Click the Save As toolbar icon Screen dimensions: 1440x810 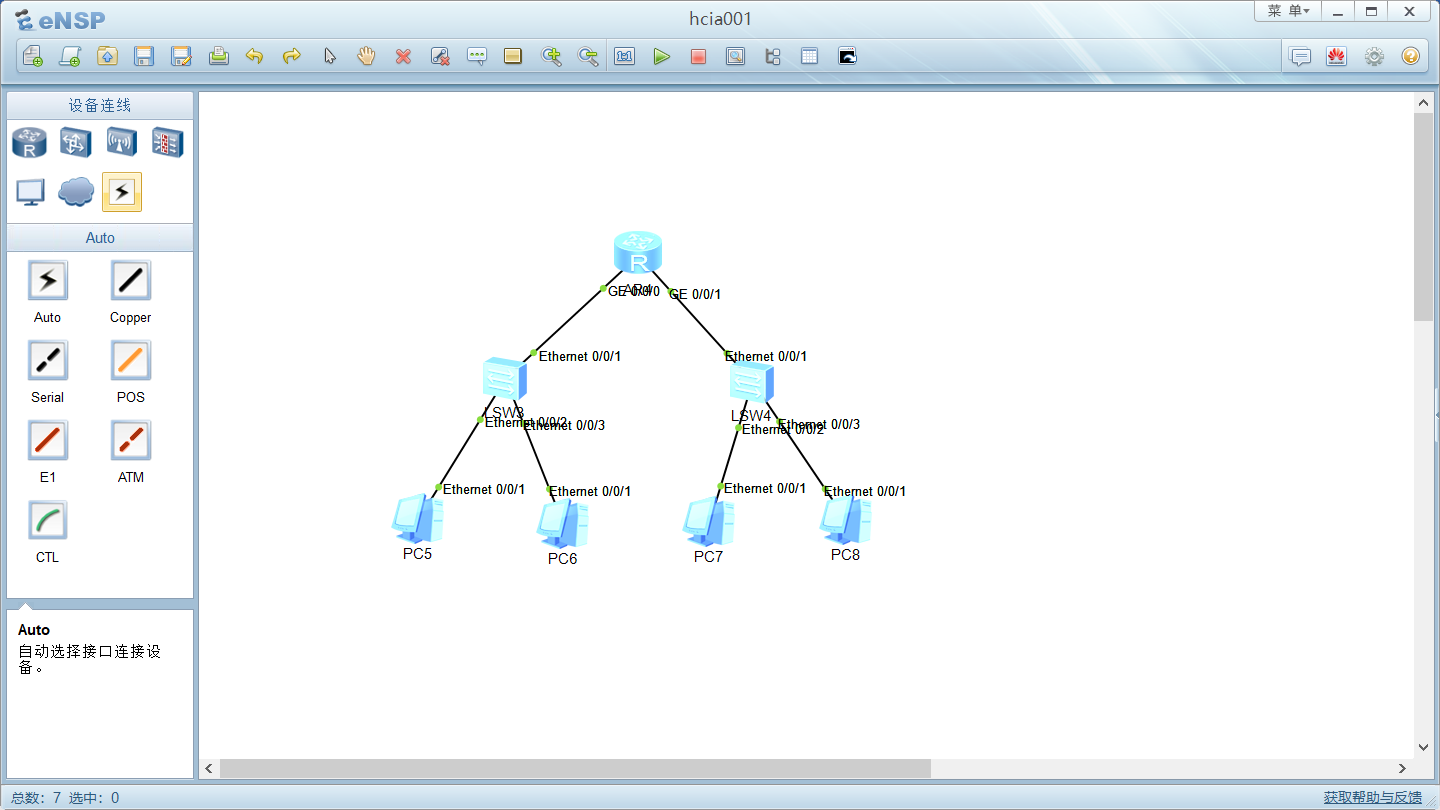[181, 57]
